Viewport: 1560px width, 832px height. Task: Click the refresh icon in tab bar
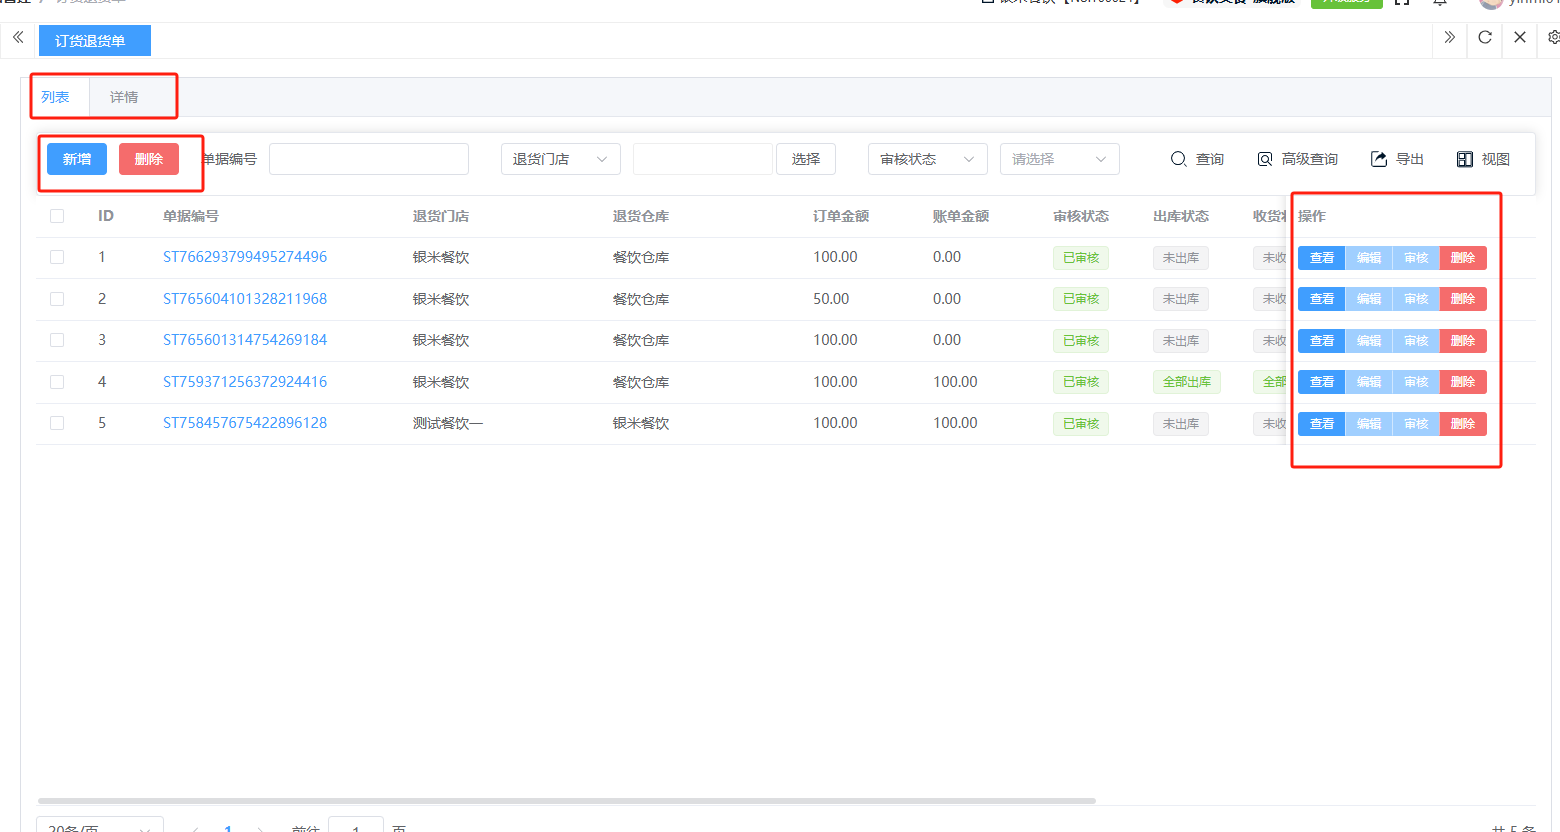[1485, 38]
